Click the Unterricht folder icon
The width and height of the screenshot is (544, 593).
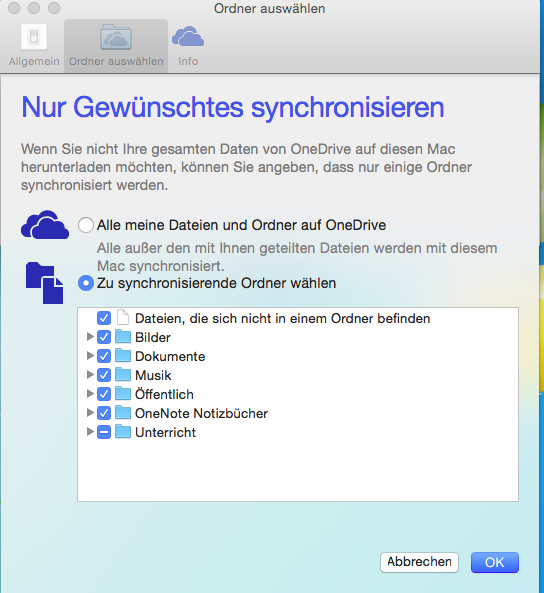(123, 431)
